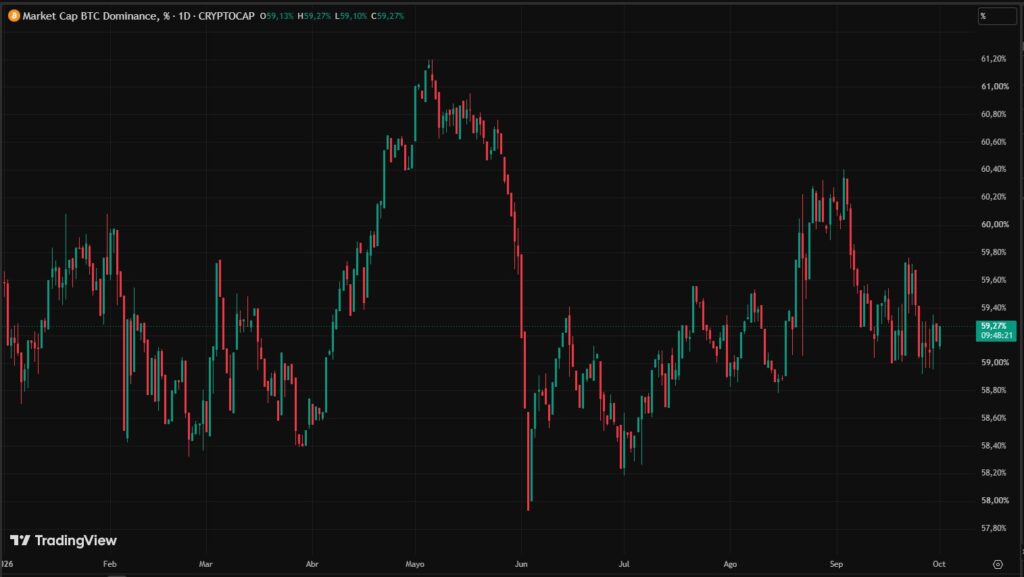Click the close value C59,27%
The width and height of the screenshot is (1024, 577).
(387, 16)
